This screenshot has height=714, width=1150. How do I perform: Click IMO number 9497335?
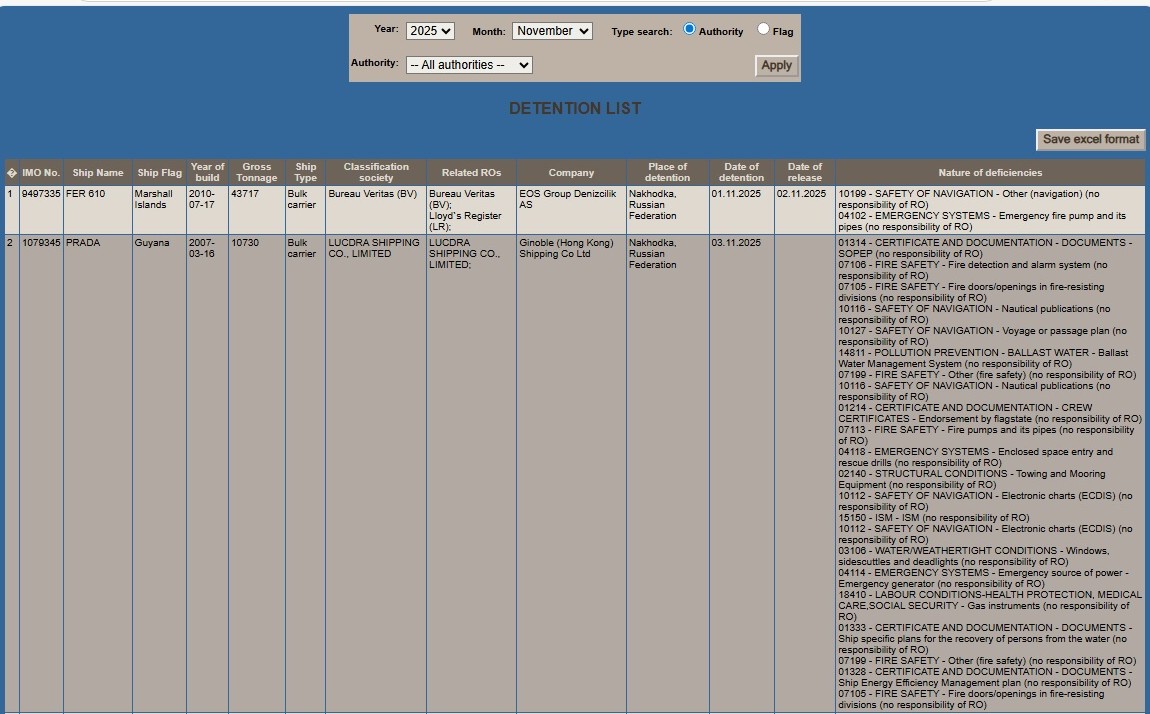(41, 194)
